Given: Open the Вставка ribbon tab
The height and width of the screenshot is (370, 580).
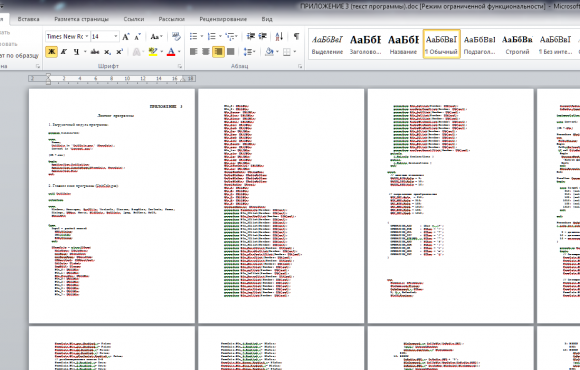Looking at the screenshot, I should (28, 19).
